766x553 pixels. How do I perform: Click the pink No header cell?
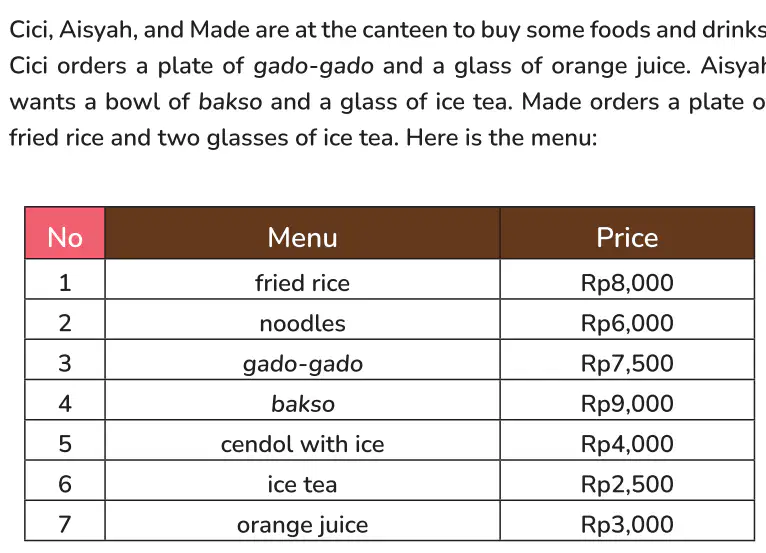(64, 233)
